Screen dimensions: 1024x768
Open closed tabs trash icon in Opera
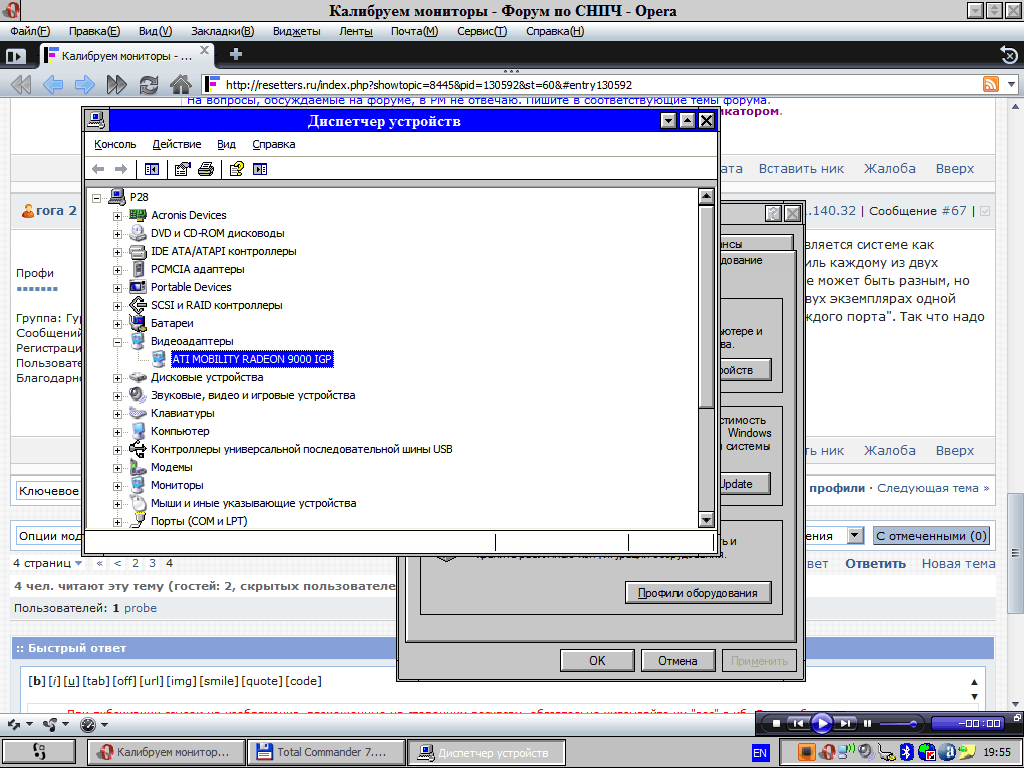pyautogui.click(x=1008, y=56)
